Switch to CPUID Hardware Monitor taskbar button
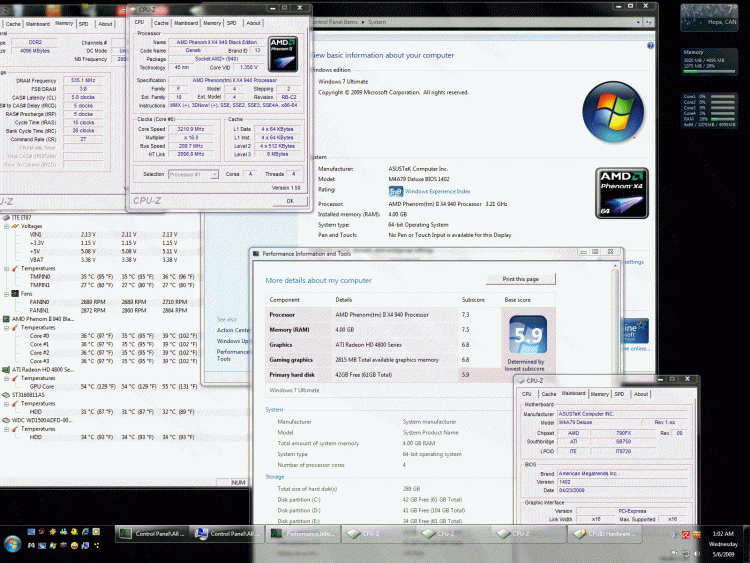This screenshot has width=750, height=563. 603,534
